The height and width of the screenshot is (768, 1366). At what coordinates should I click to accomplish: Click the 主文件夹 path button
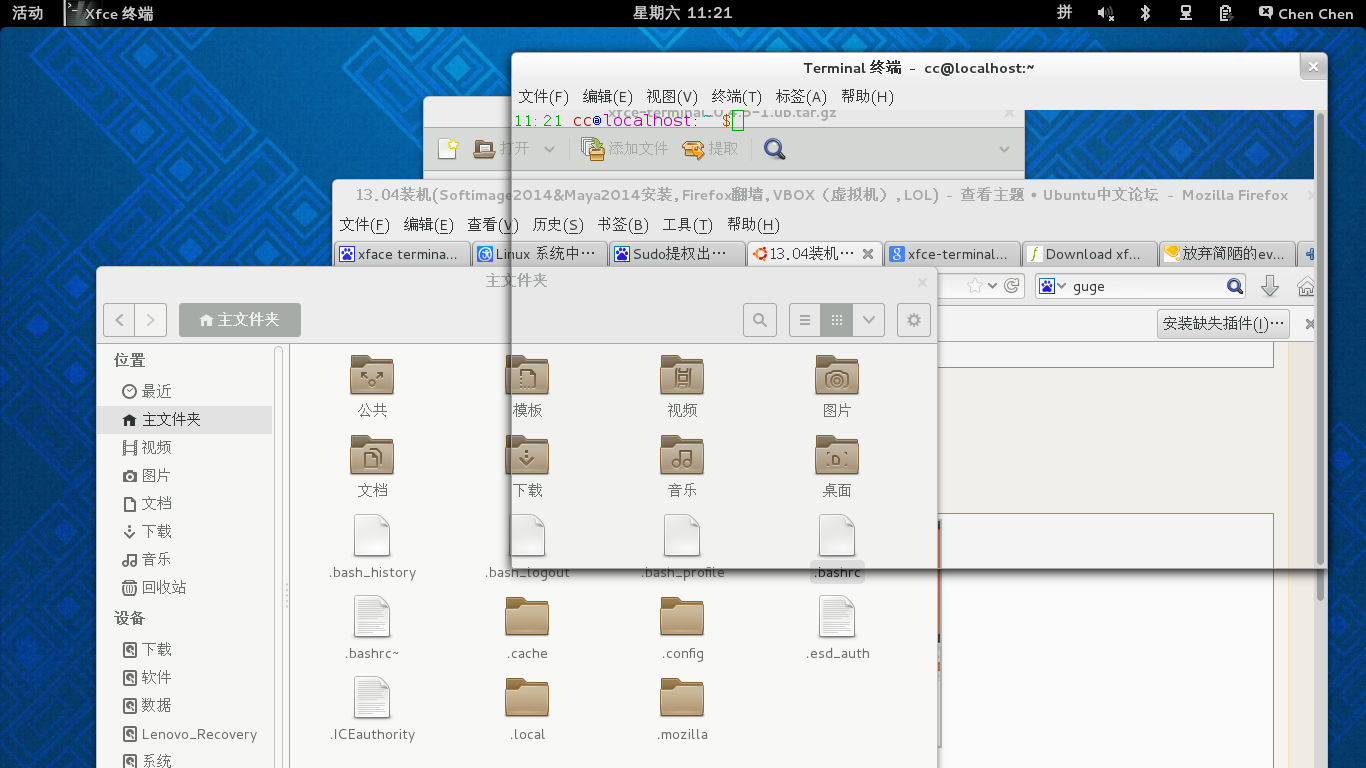(240, 320)
